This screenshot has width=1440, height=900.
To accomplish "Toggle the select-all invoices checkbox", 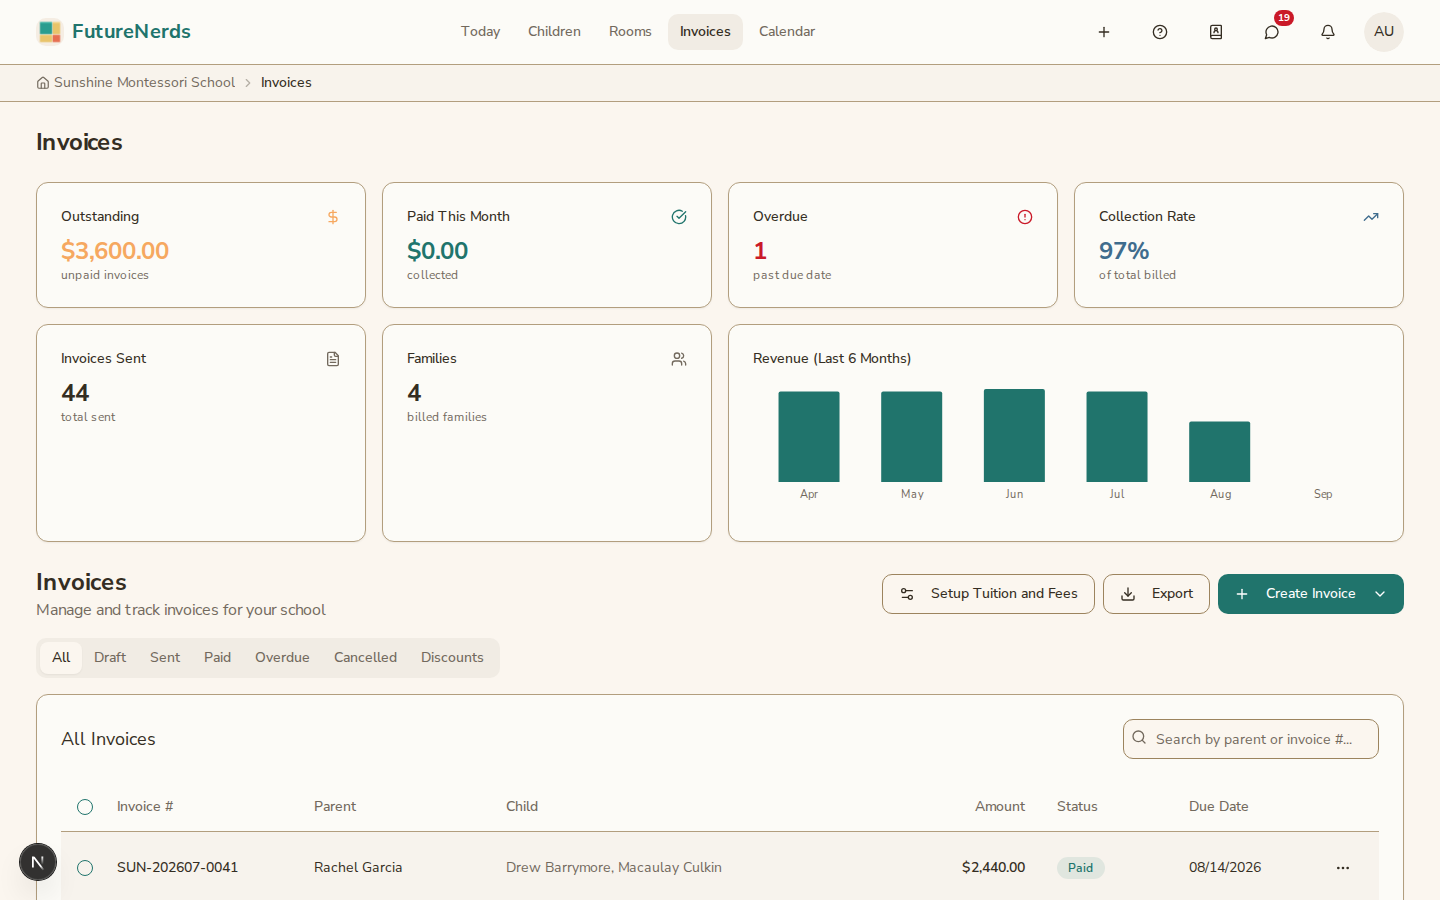I will [85, 807].
